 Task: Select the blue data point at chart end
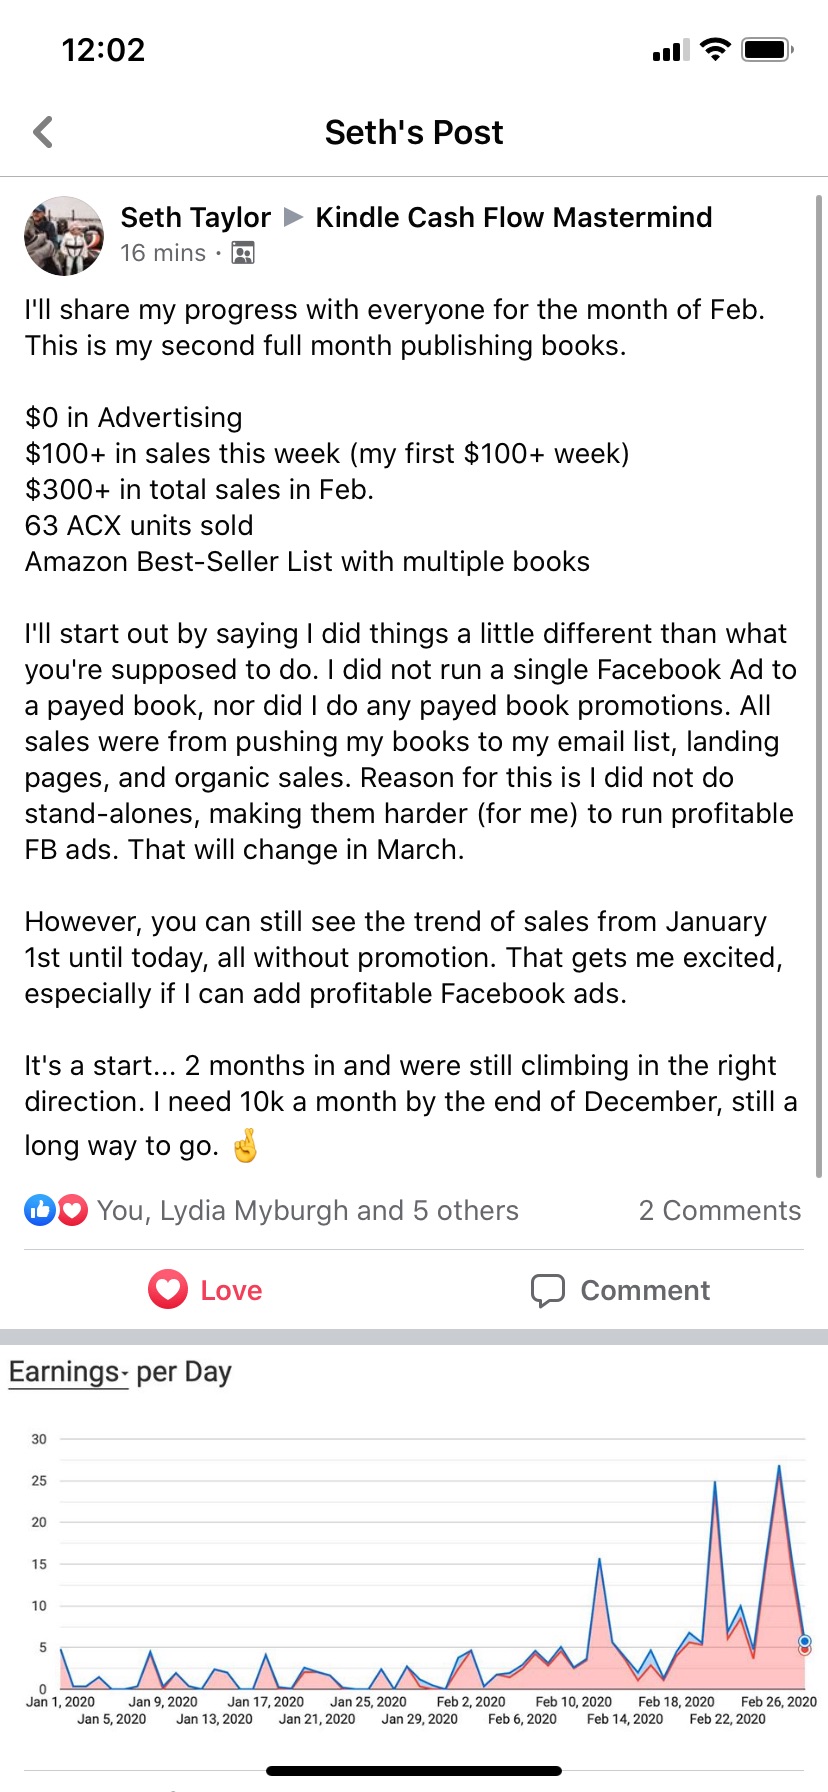804,1641
